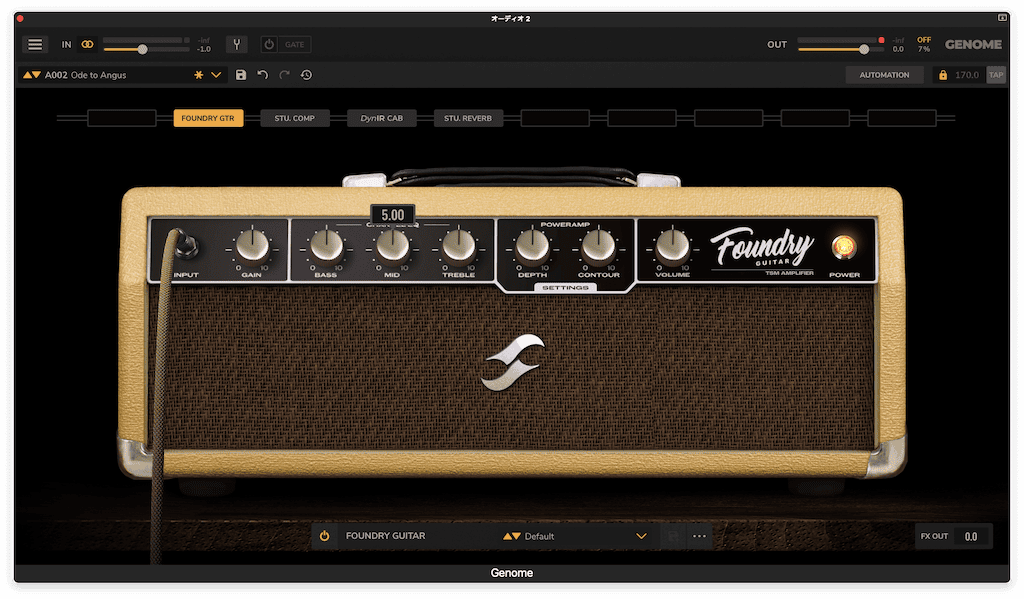Click the GATE label button
Screen dimensions: 1024x599
(295, 44)
